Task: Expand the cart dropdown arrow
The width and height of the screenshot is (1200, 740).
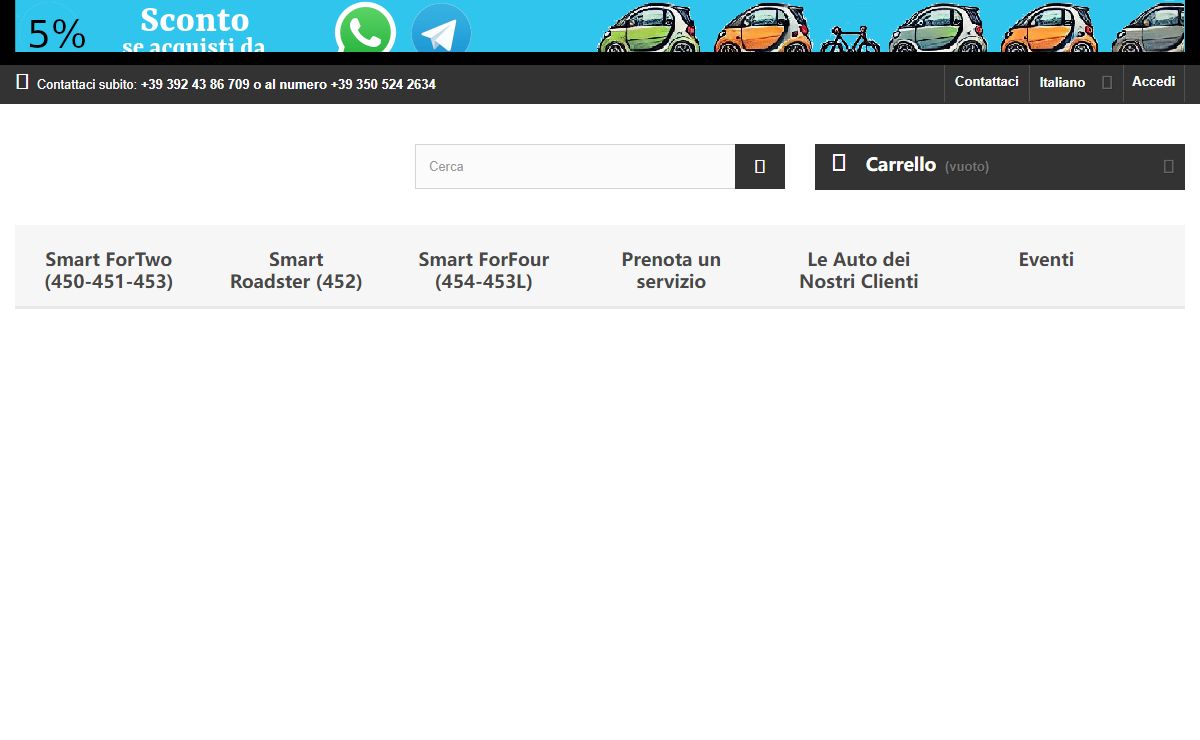Action: coord(1168,166)
